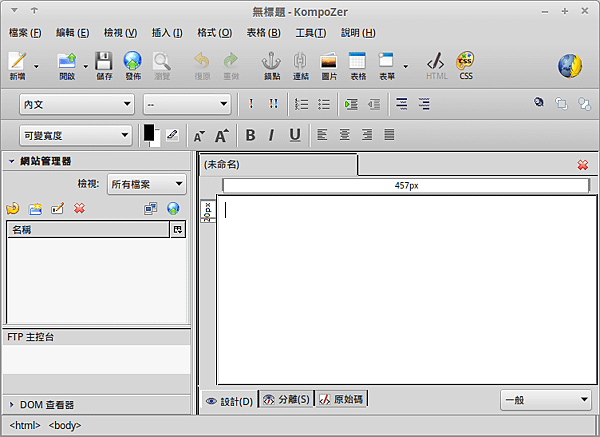Screen dimensions: 600x437
Task: Toggle the bulleted list button
Action: 324,104
